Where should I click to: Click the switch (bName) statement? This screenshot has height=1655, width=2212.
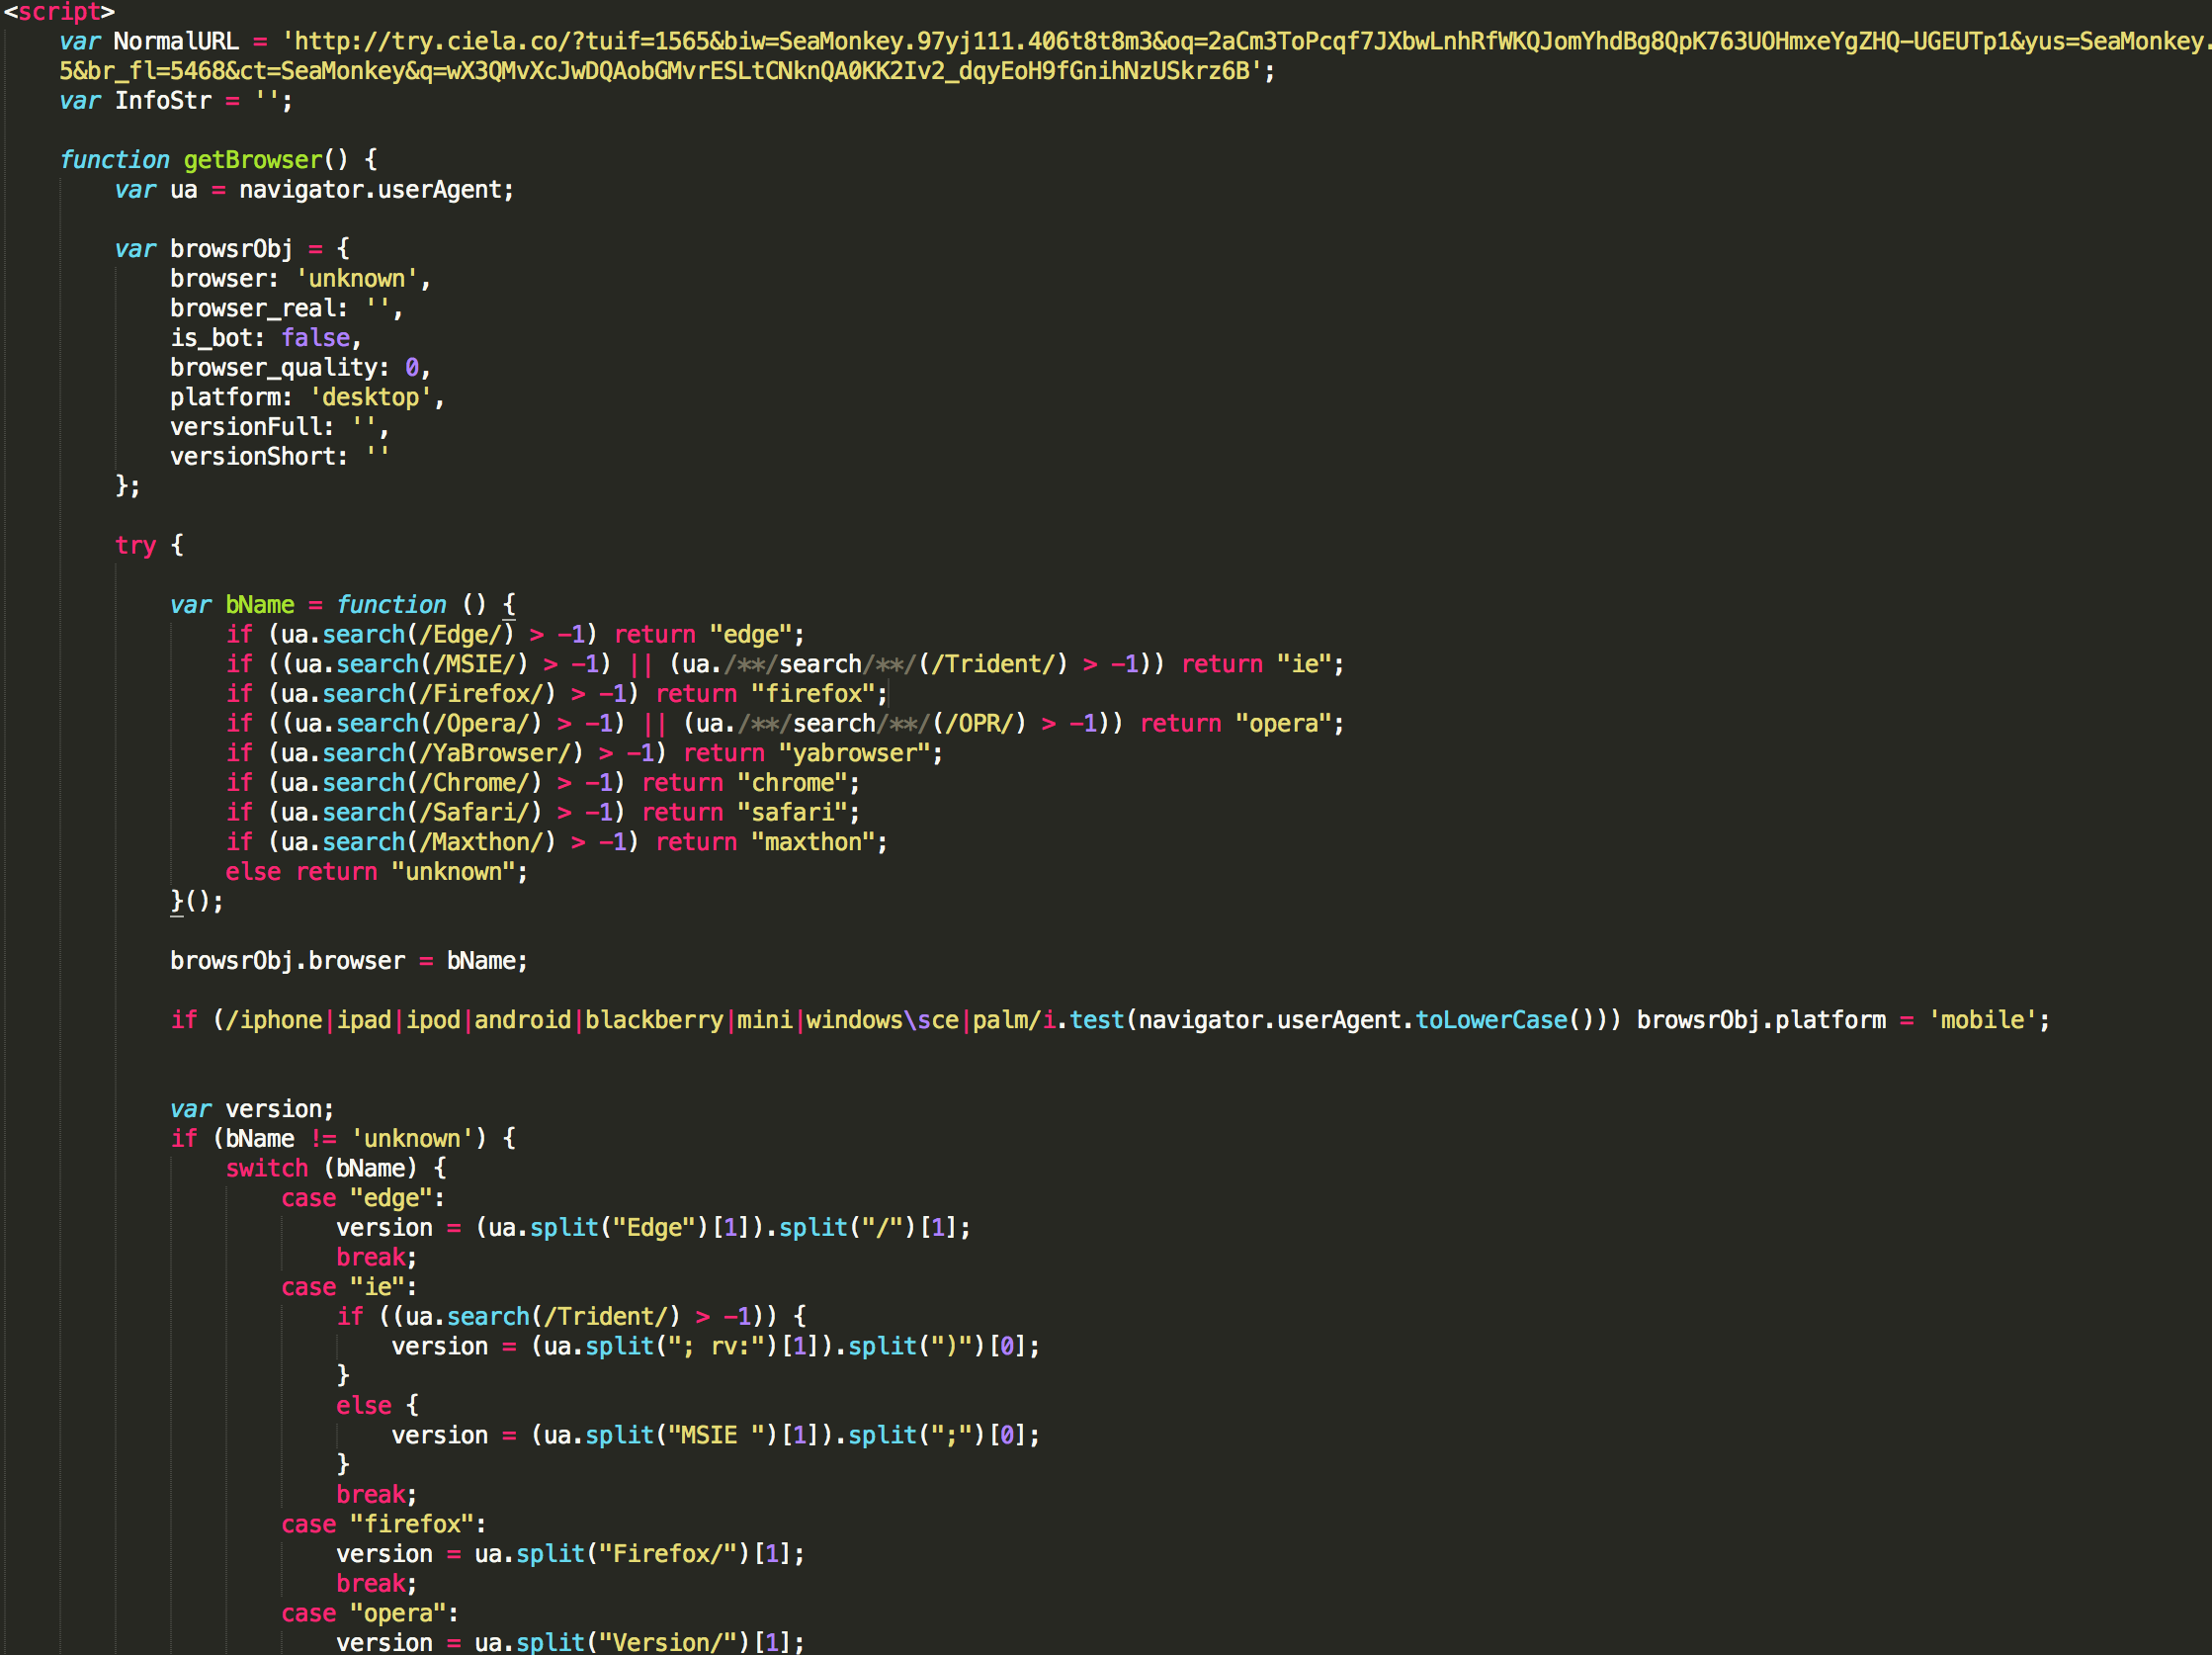point(335,1169)
